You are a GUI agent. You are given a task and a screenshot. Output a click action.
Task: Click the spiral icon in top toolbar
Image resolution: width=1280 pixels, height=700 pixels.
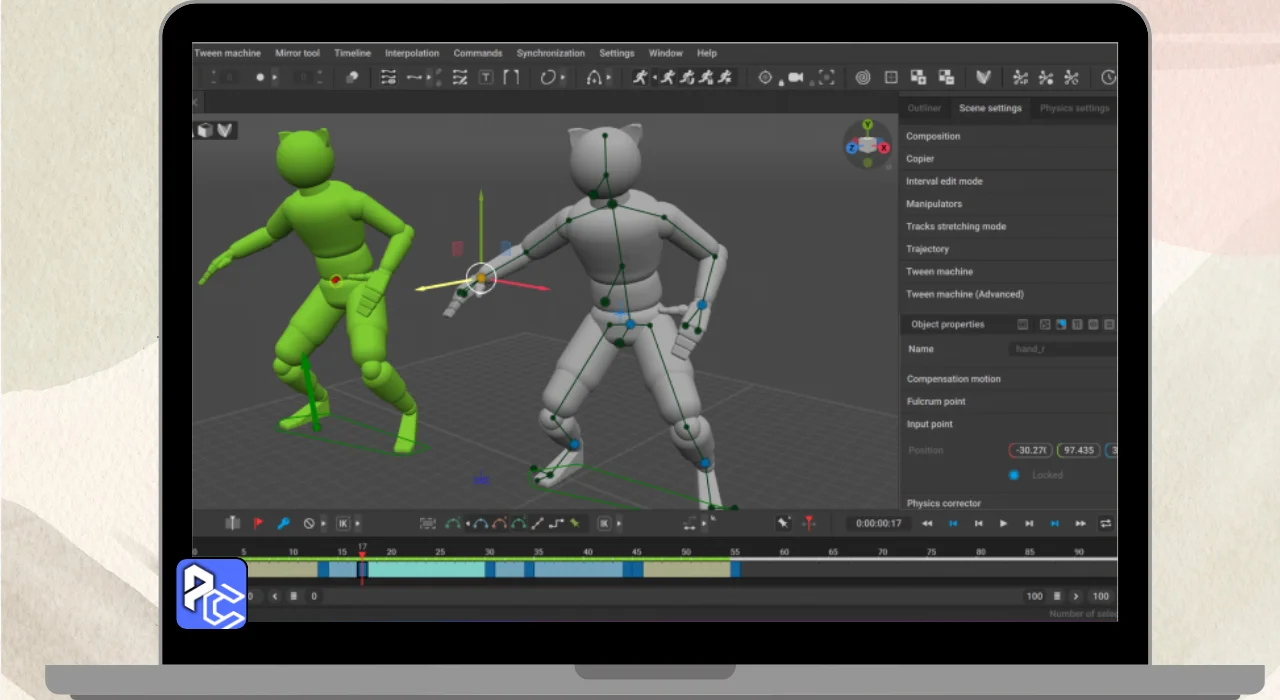[x=862, y=78]
